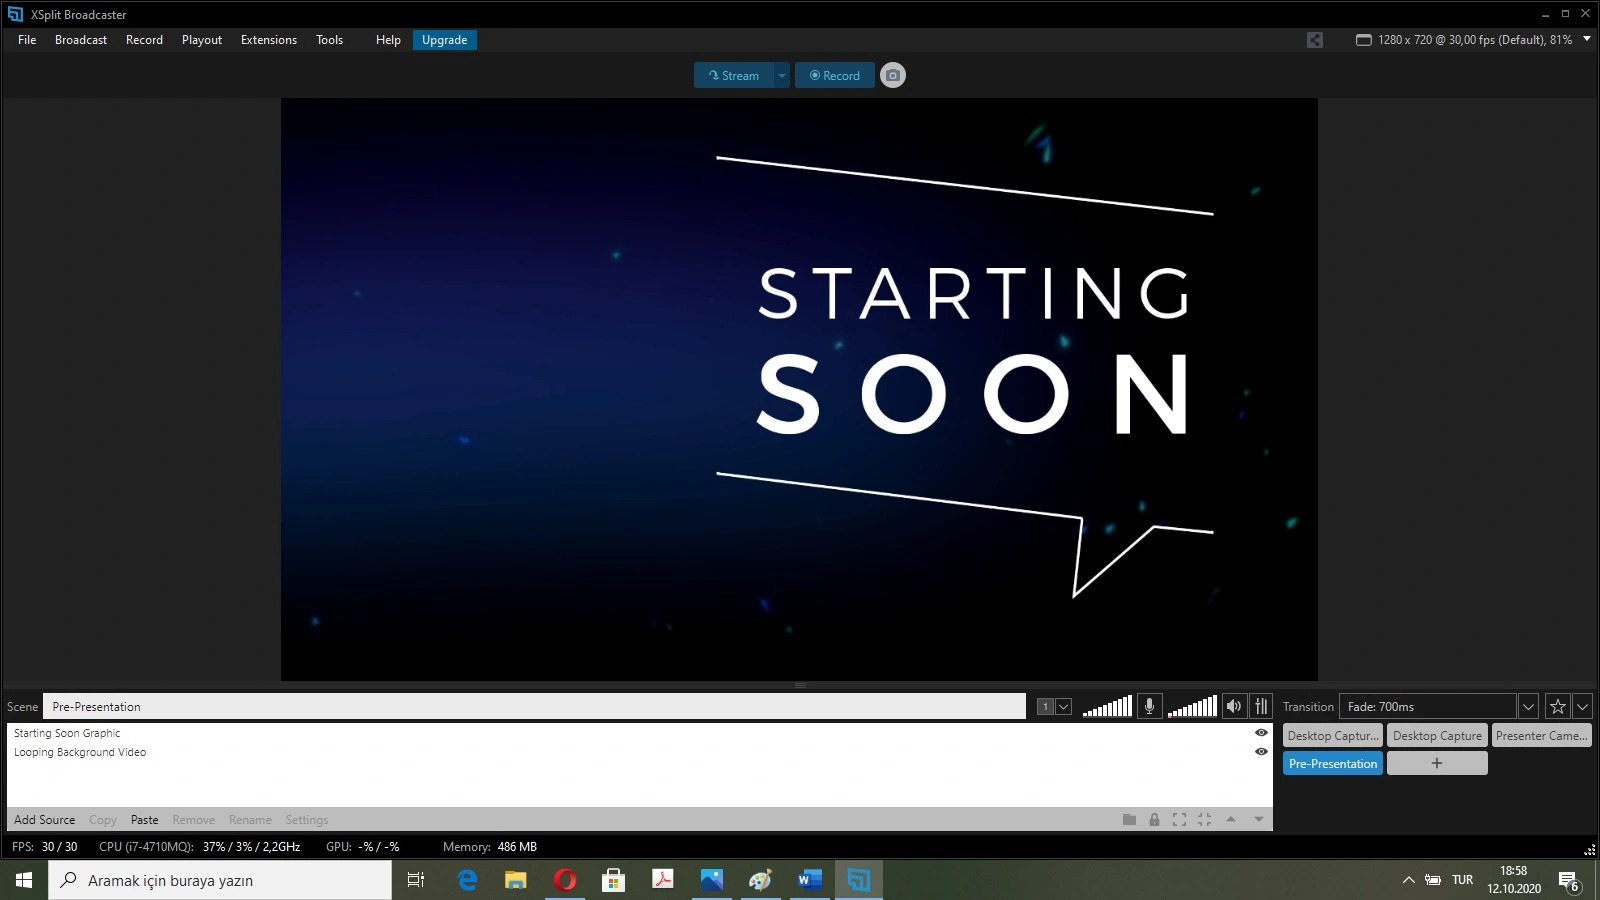Image resolution: width=1600 pixels, height=900 pixels.
Task: Click the Record button in the toolbar
Action: 835,75
